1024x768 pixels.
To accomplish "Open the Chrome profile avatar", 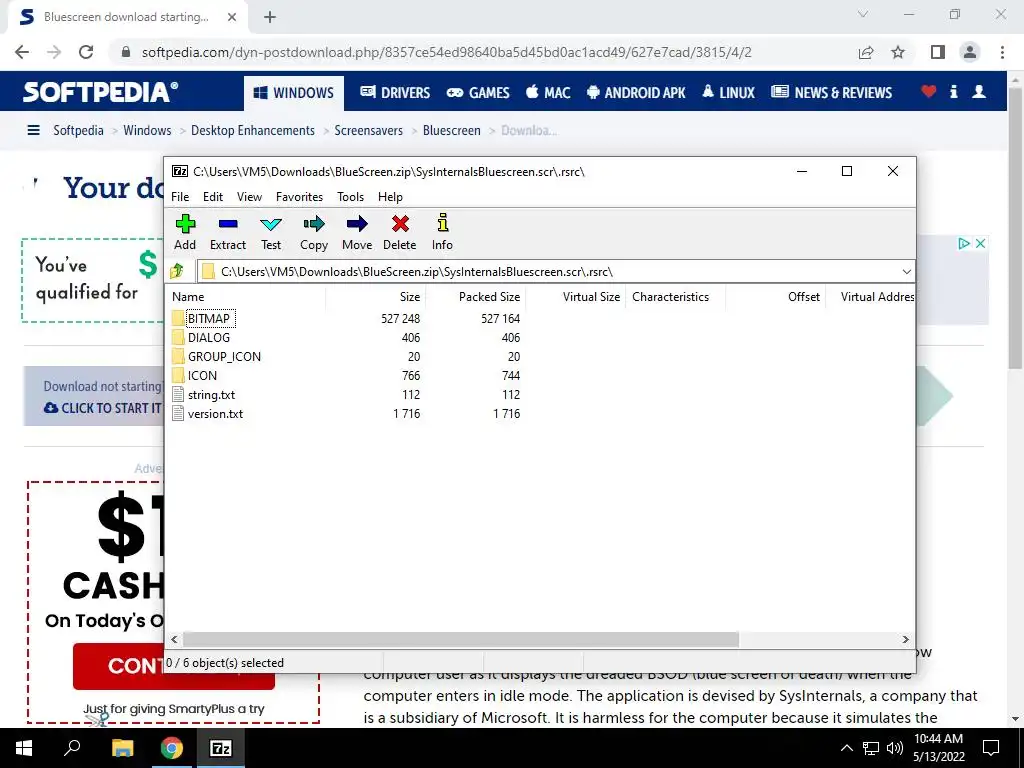I will 970,52.
